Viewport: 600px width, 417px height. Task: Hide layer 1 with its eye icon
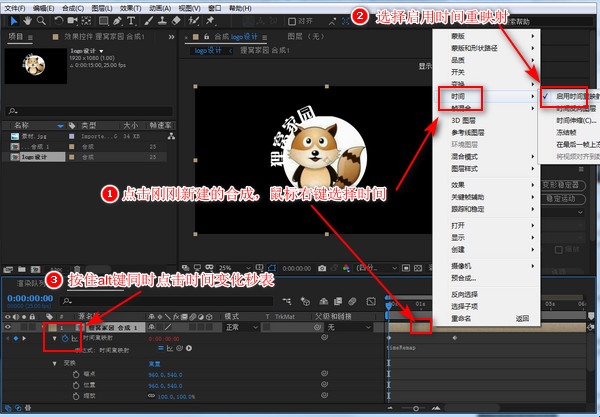coord(8,327)
